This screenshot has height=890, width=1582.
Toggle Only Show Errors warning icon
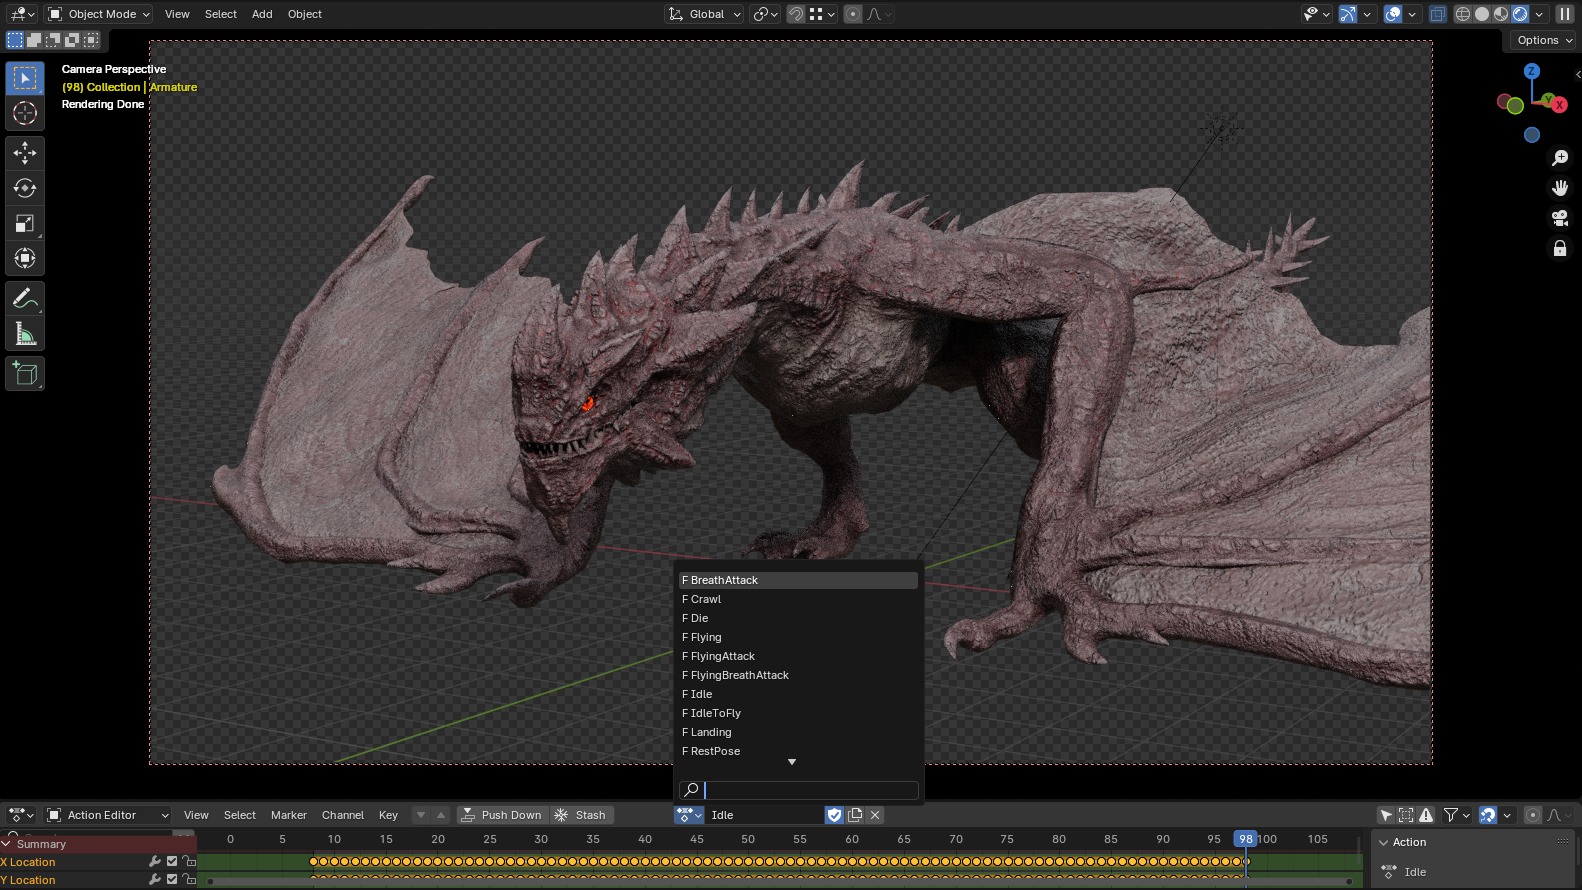[x=1426, y=815]
